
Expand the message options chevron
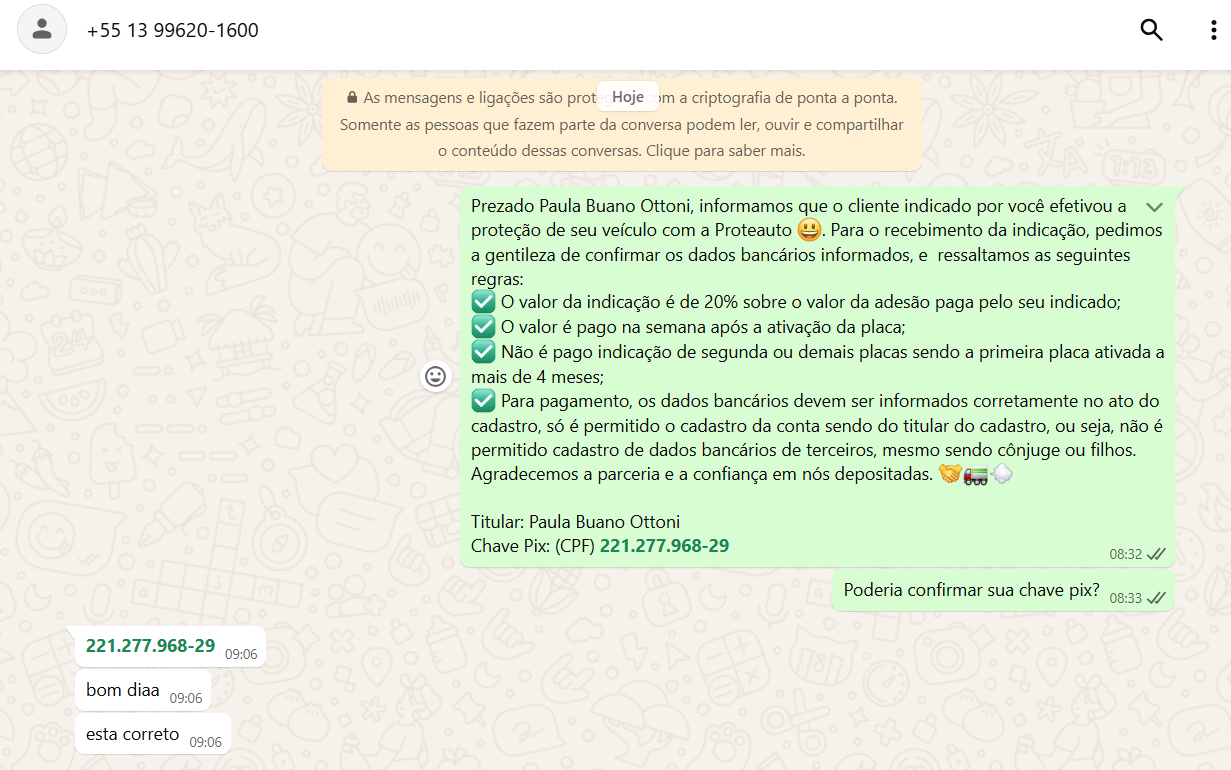1154,207
